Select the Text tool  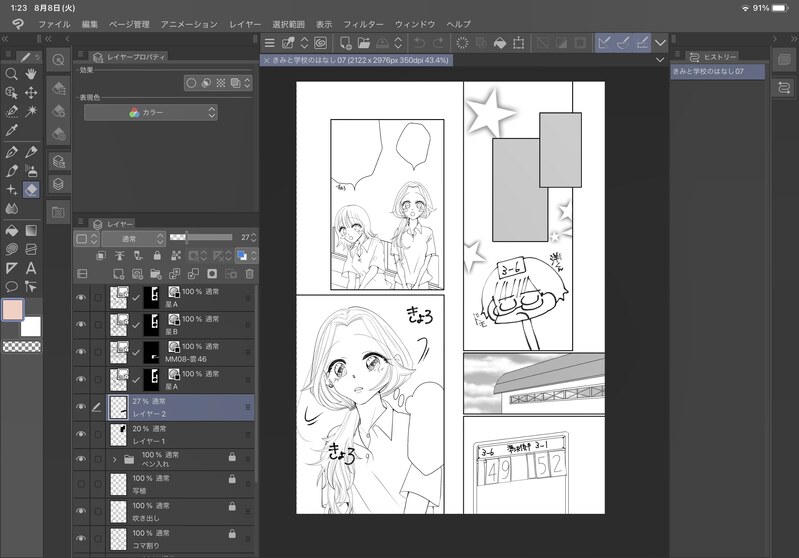point(31,268)
